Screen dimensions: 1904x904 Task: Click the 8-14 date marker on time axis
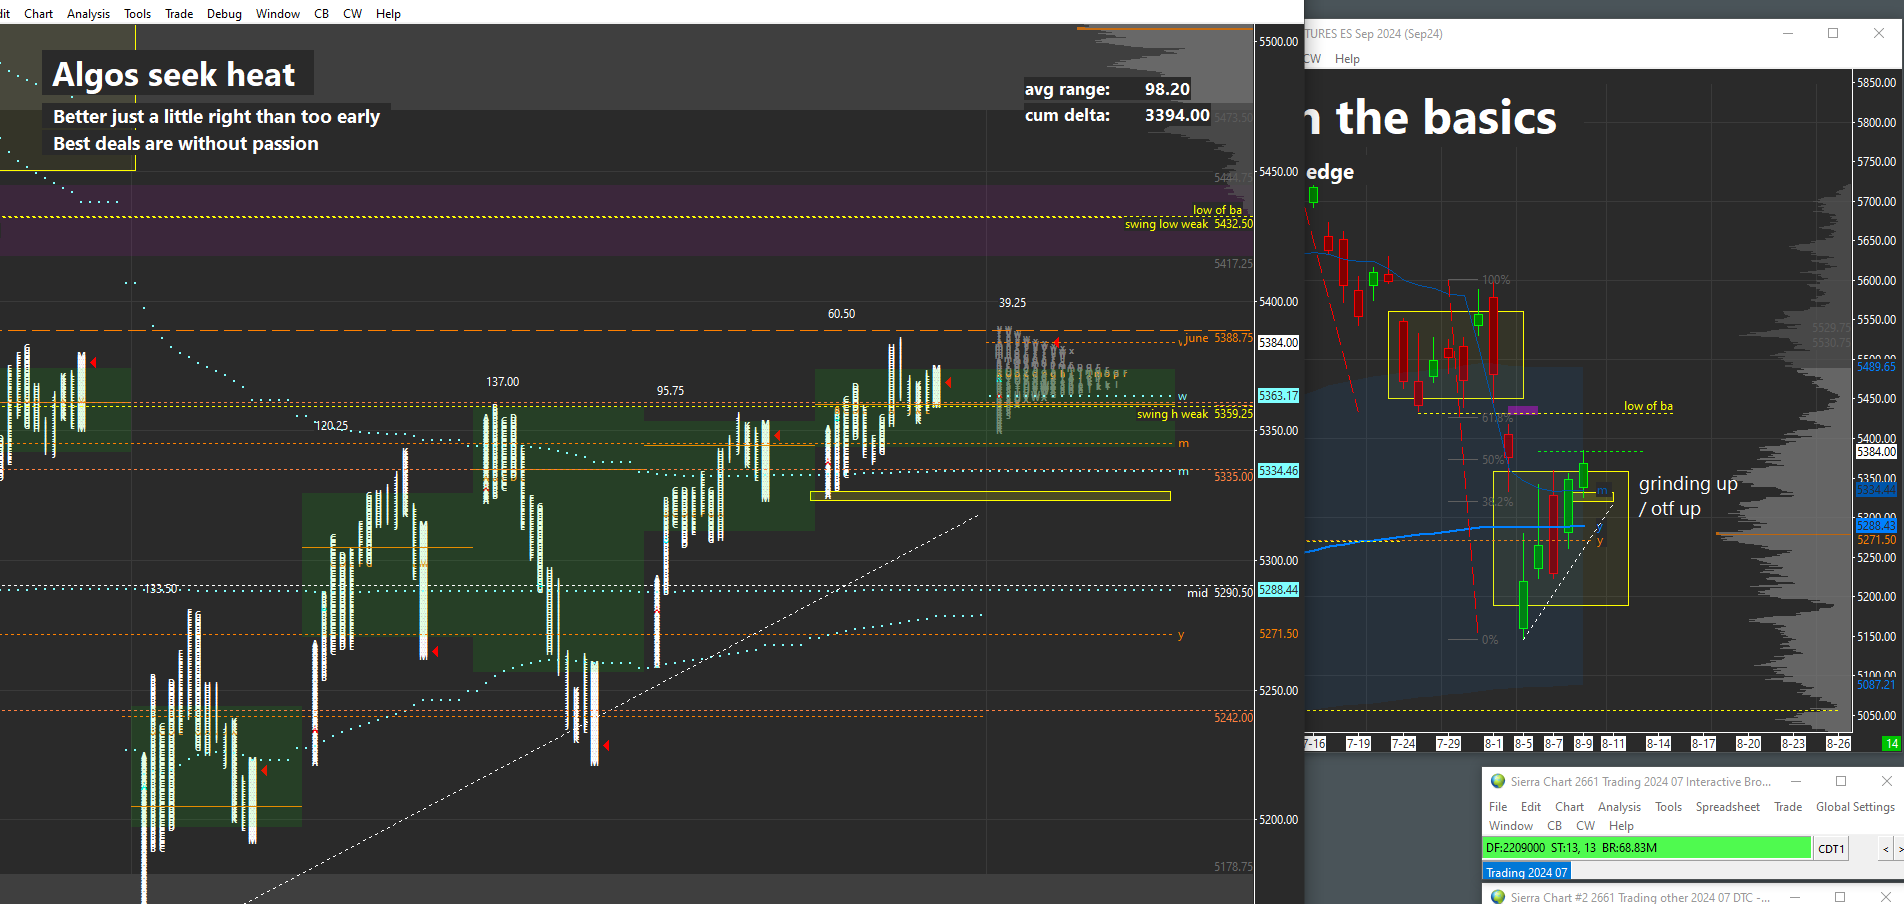1658,744
